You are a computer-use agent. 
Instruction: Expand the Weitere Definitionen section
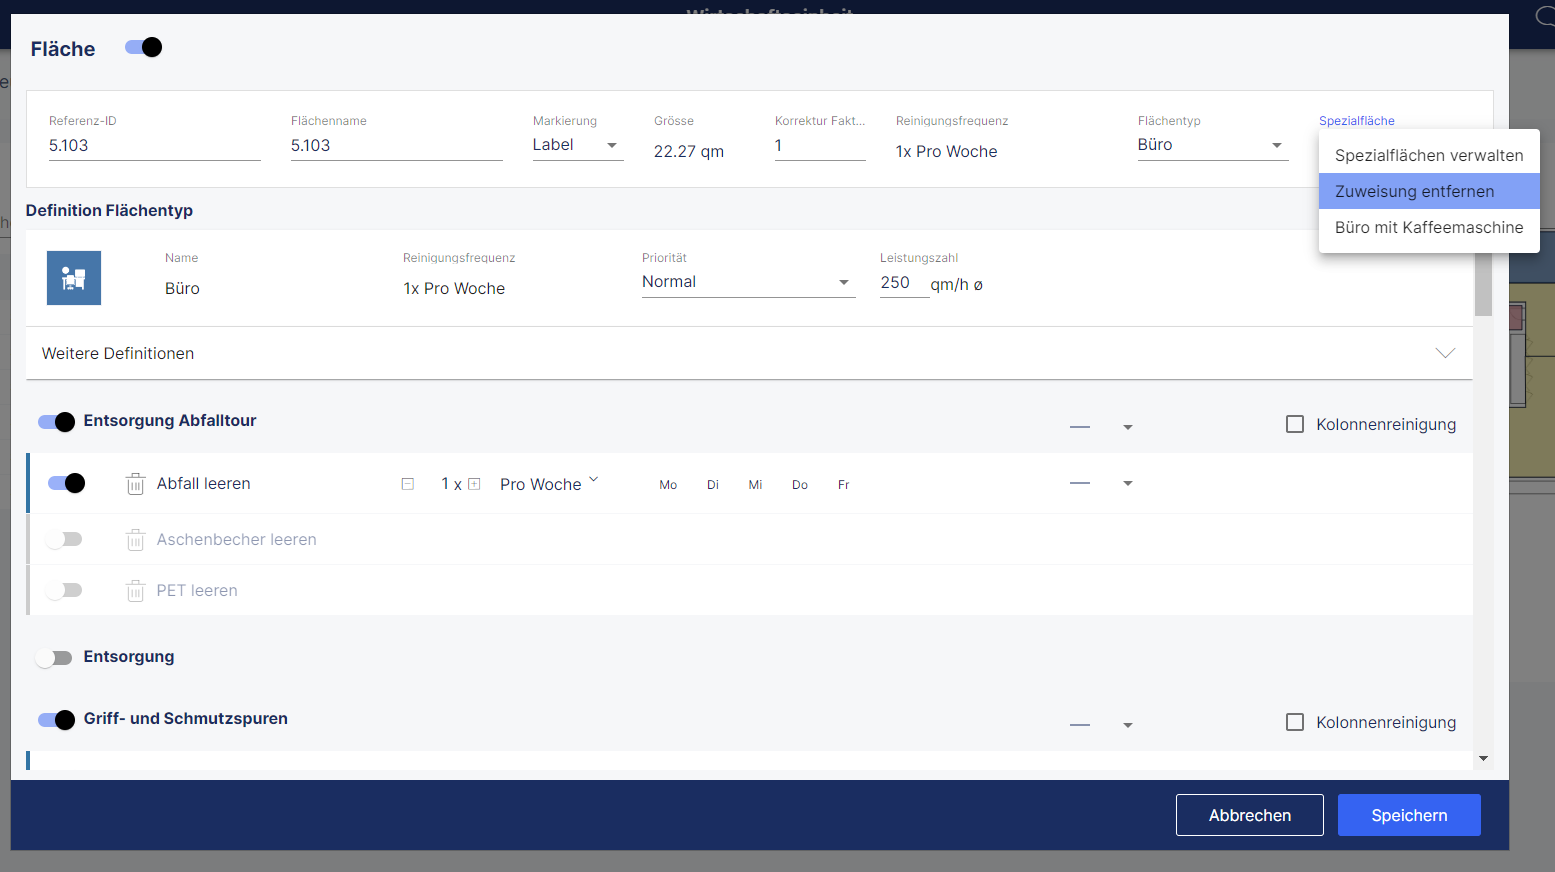[x=749, y=353]
